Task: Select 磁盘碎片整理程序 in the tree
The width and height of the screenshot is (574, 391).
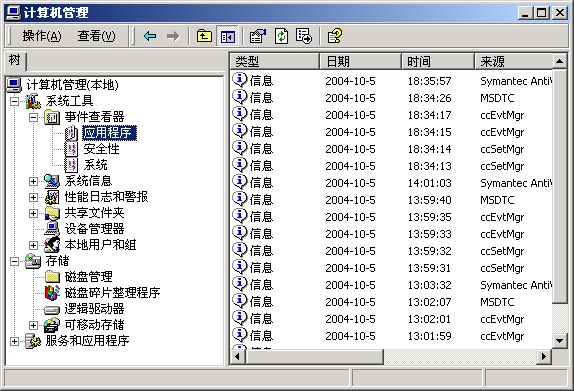Action: click(x=112, y=293)
